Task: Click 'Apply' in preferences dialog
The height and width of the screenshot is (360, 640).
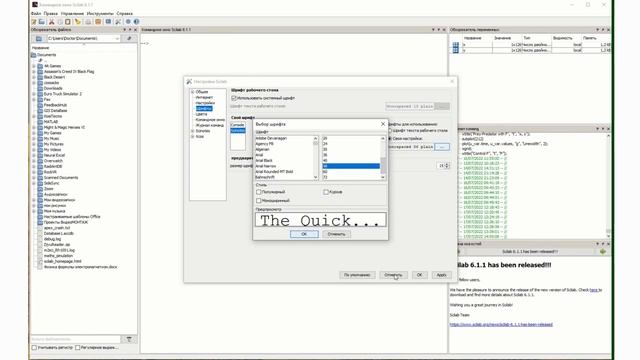Action: [x=442, y=275]
